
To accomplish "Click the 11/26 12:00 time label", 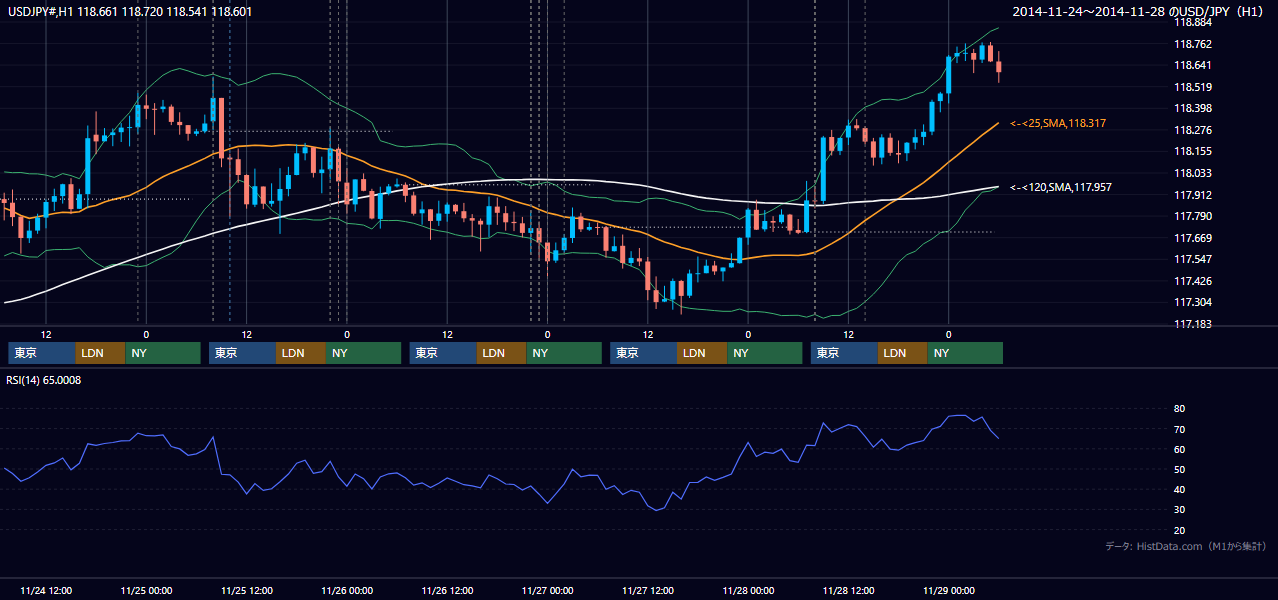I will [447, 590].
